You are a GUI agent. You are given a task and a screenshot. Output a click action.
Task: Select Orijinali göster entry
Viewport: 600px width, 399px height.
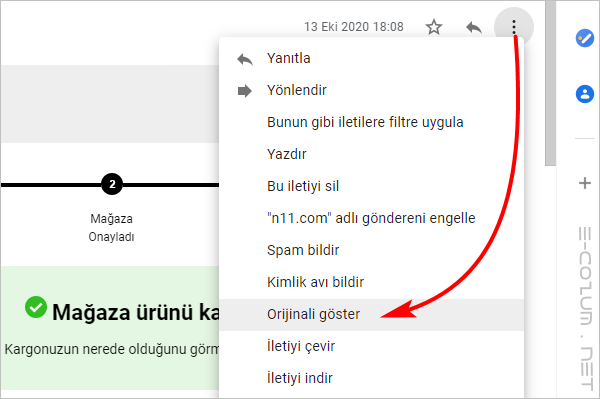(x=371, y=314)
